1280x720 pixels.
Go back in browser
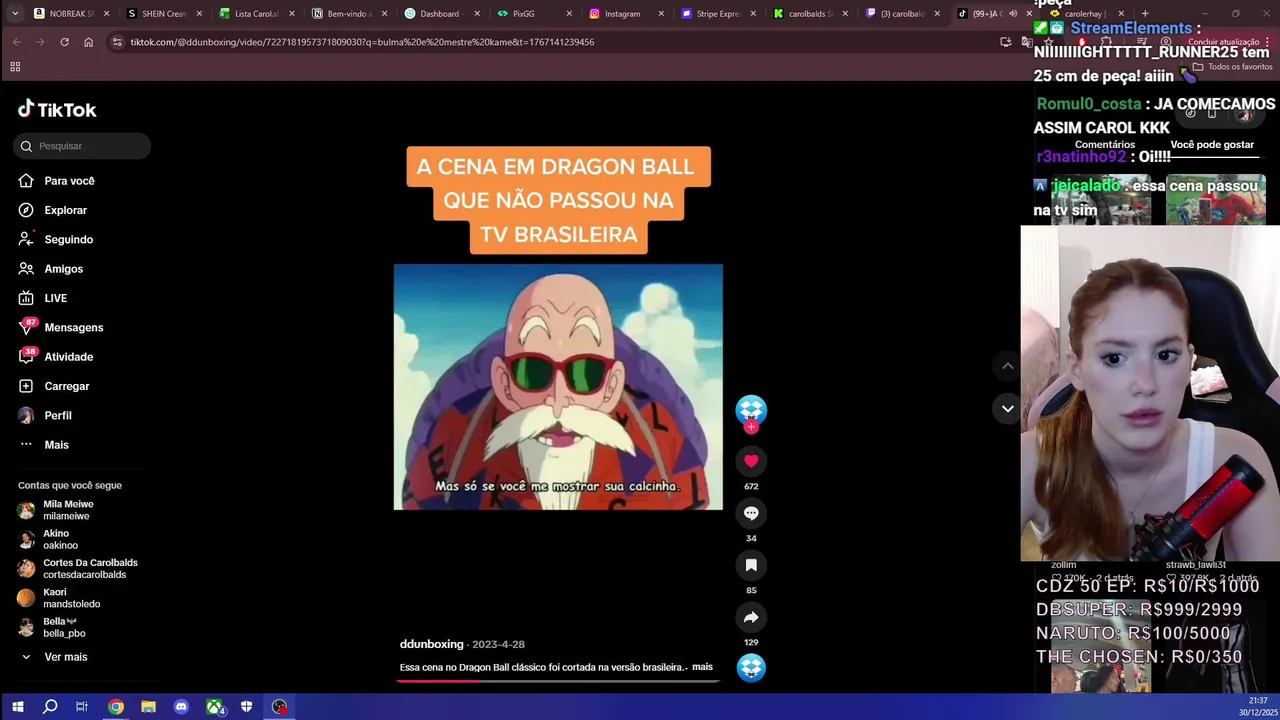[x=17, y=42]
